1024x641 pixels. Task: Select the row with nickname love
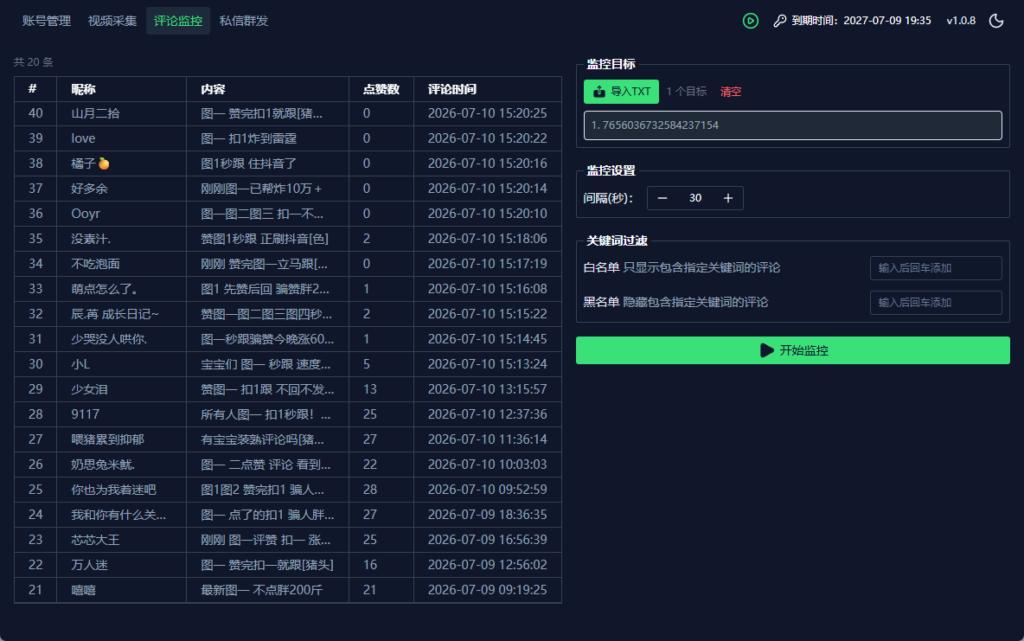[288, 138]
